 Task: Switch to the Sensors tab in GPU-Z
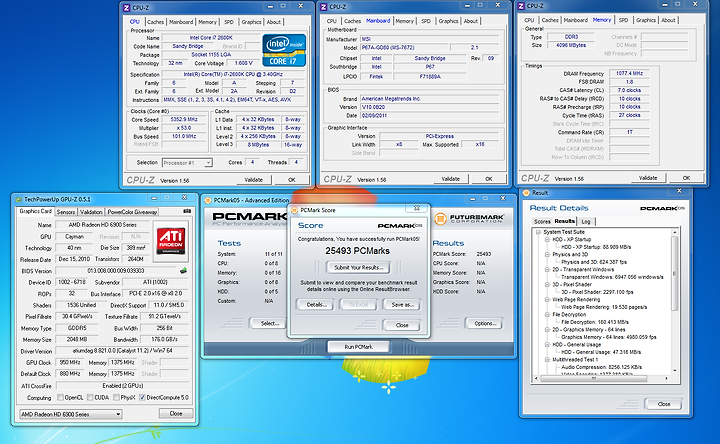(x=66, y=212)
